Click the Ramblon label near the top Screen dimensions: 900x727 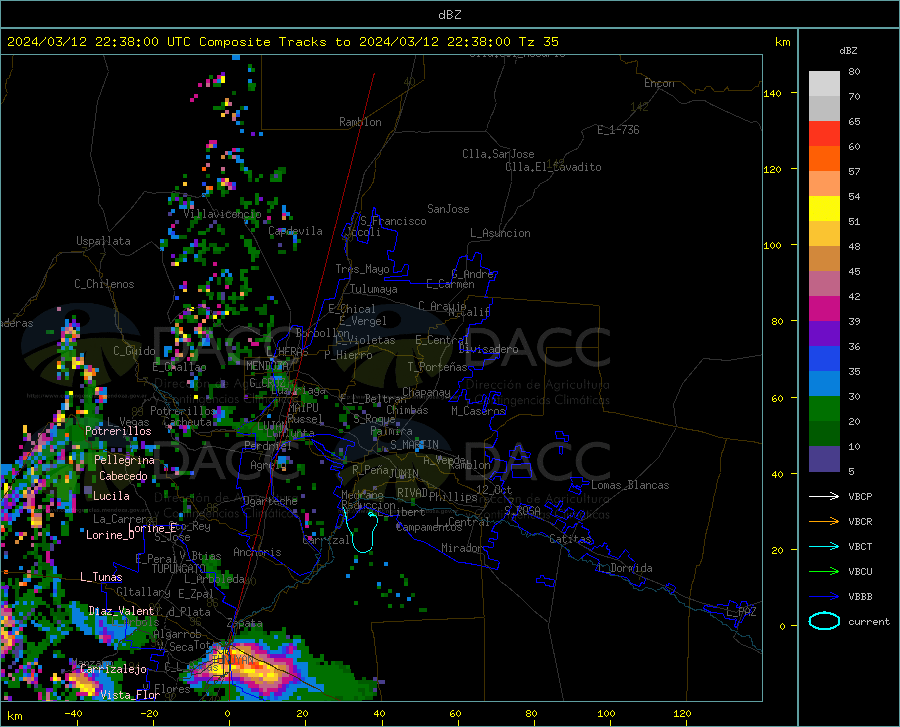click(360, 122)
